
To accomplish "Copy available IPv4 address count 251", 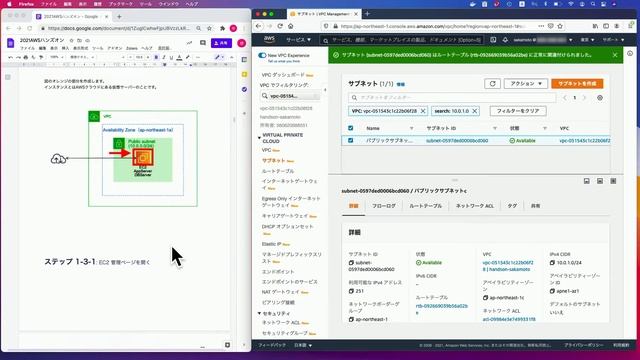I will [351, 291].
